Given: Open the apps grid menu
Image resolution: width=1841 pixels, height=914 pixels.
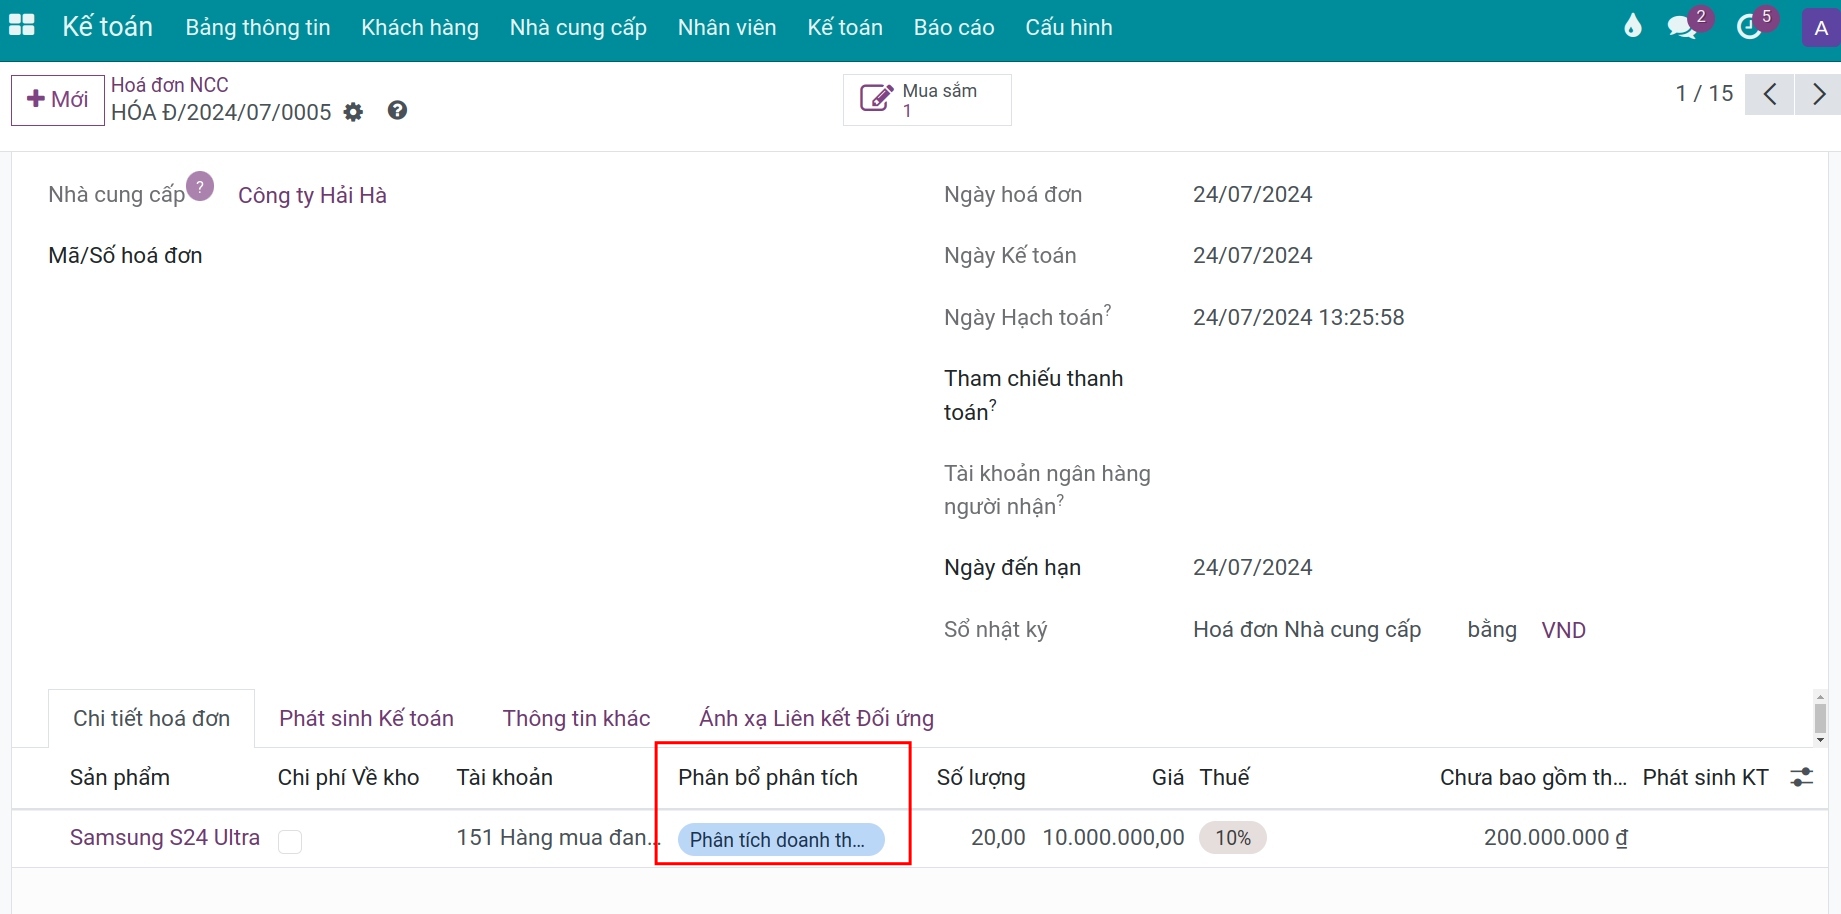Looking at the screenshot, I should click(x=21, y=25).
